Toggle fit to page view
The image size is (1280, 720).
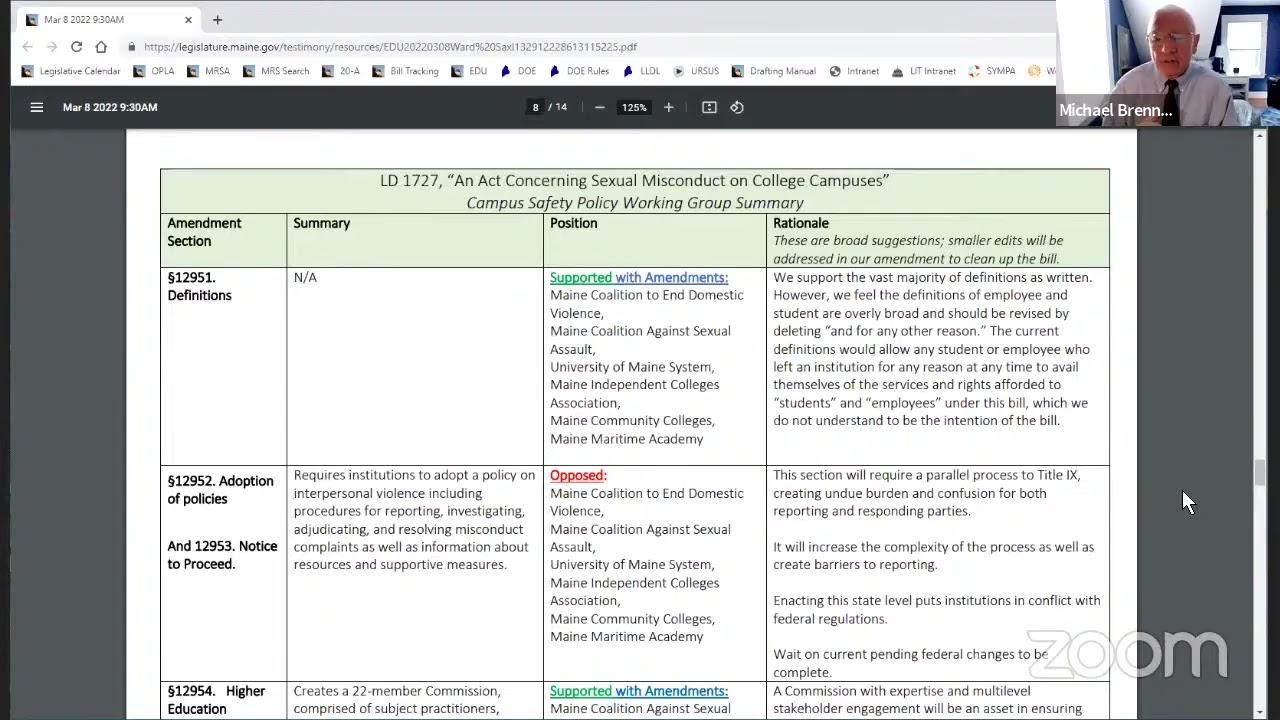pos(709,107)
